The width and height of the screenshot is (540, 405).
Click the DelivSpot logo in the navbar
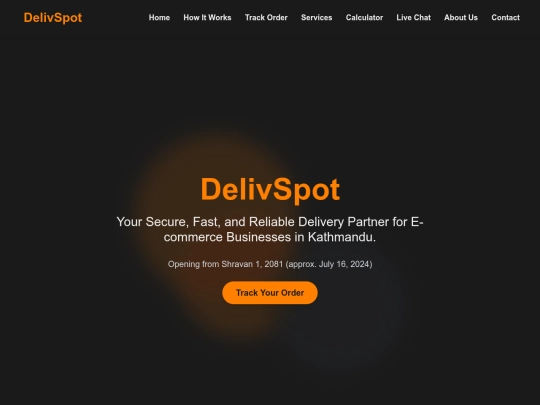tap(53, 18)
